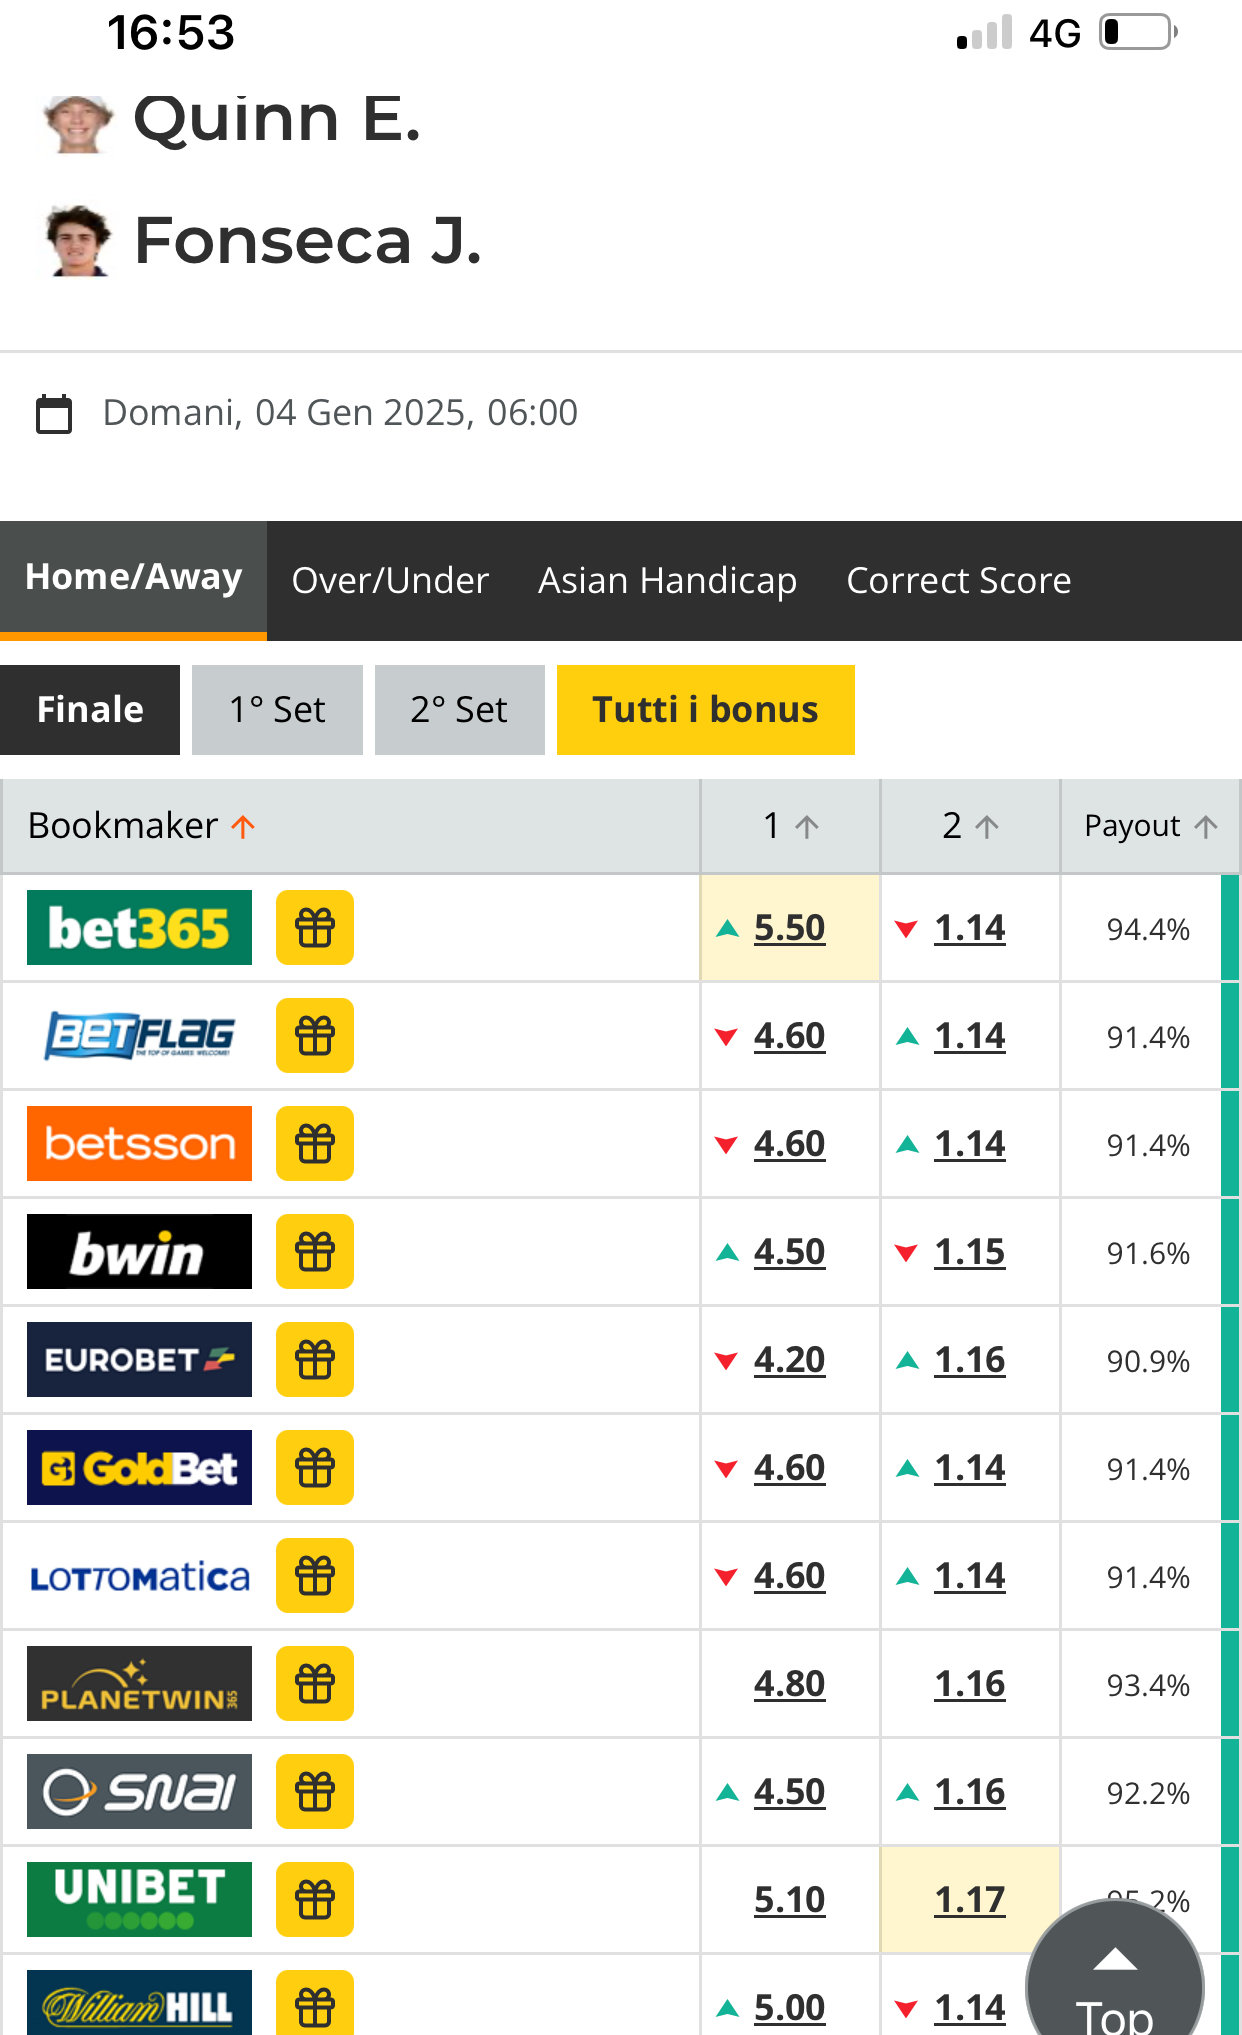
Task: Open the bet365 bonus gift icon
Action: coord(315,928)
